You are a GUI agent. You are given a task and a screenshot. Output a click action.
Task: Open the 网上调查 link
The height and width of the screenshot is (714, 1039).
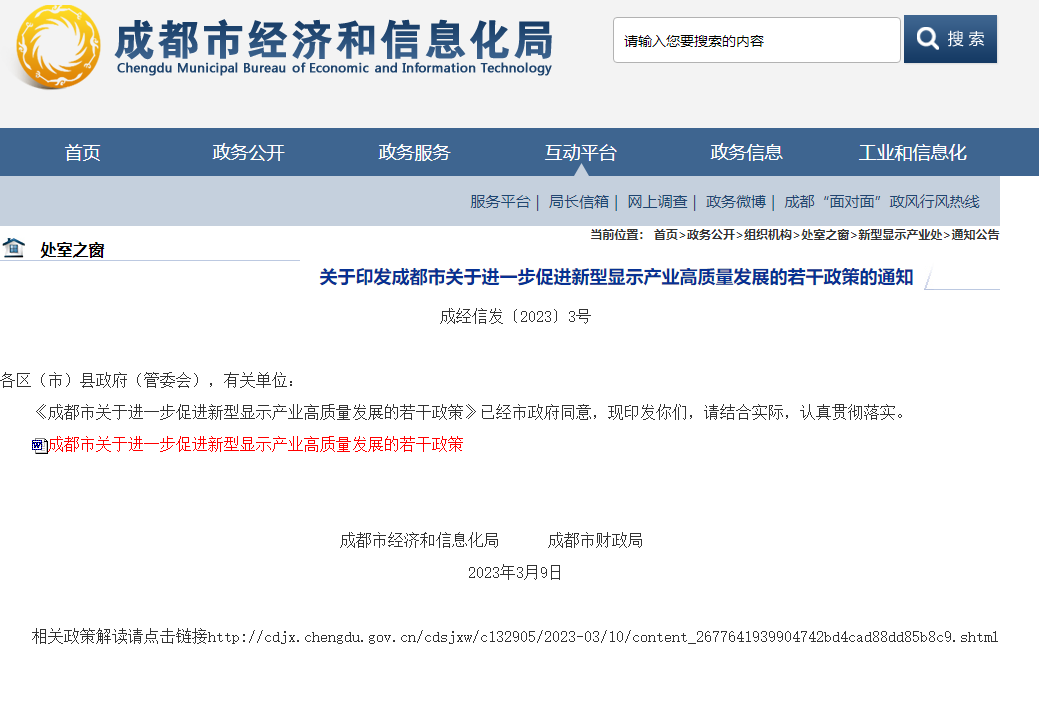coord(657,202)
